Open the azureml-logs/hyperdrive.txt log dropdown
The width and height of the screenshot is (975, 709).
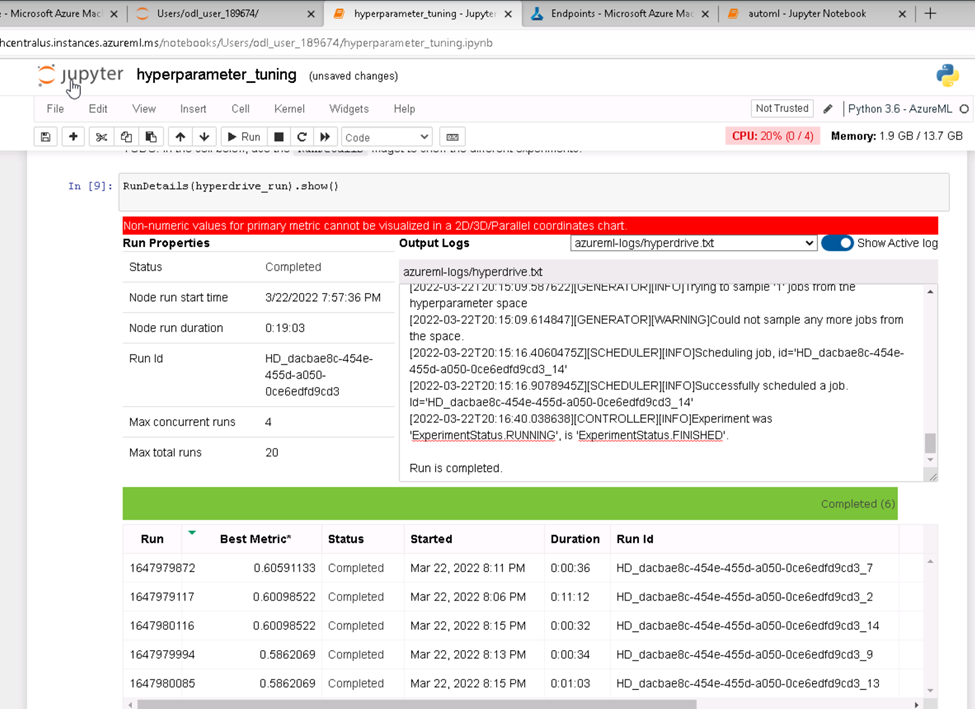(693, 243)
